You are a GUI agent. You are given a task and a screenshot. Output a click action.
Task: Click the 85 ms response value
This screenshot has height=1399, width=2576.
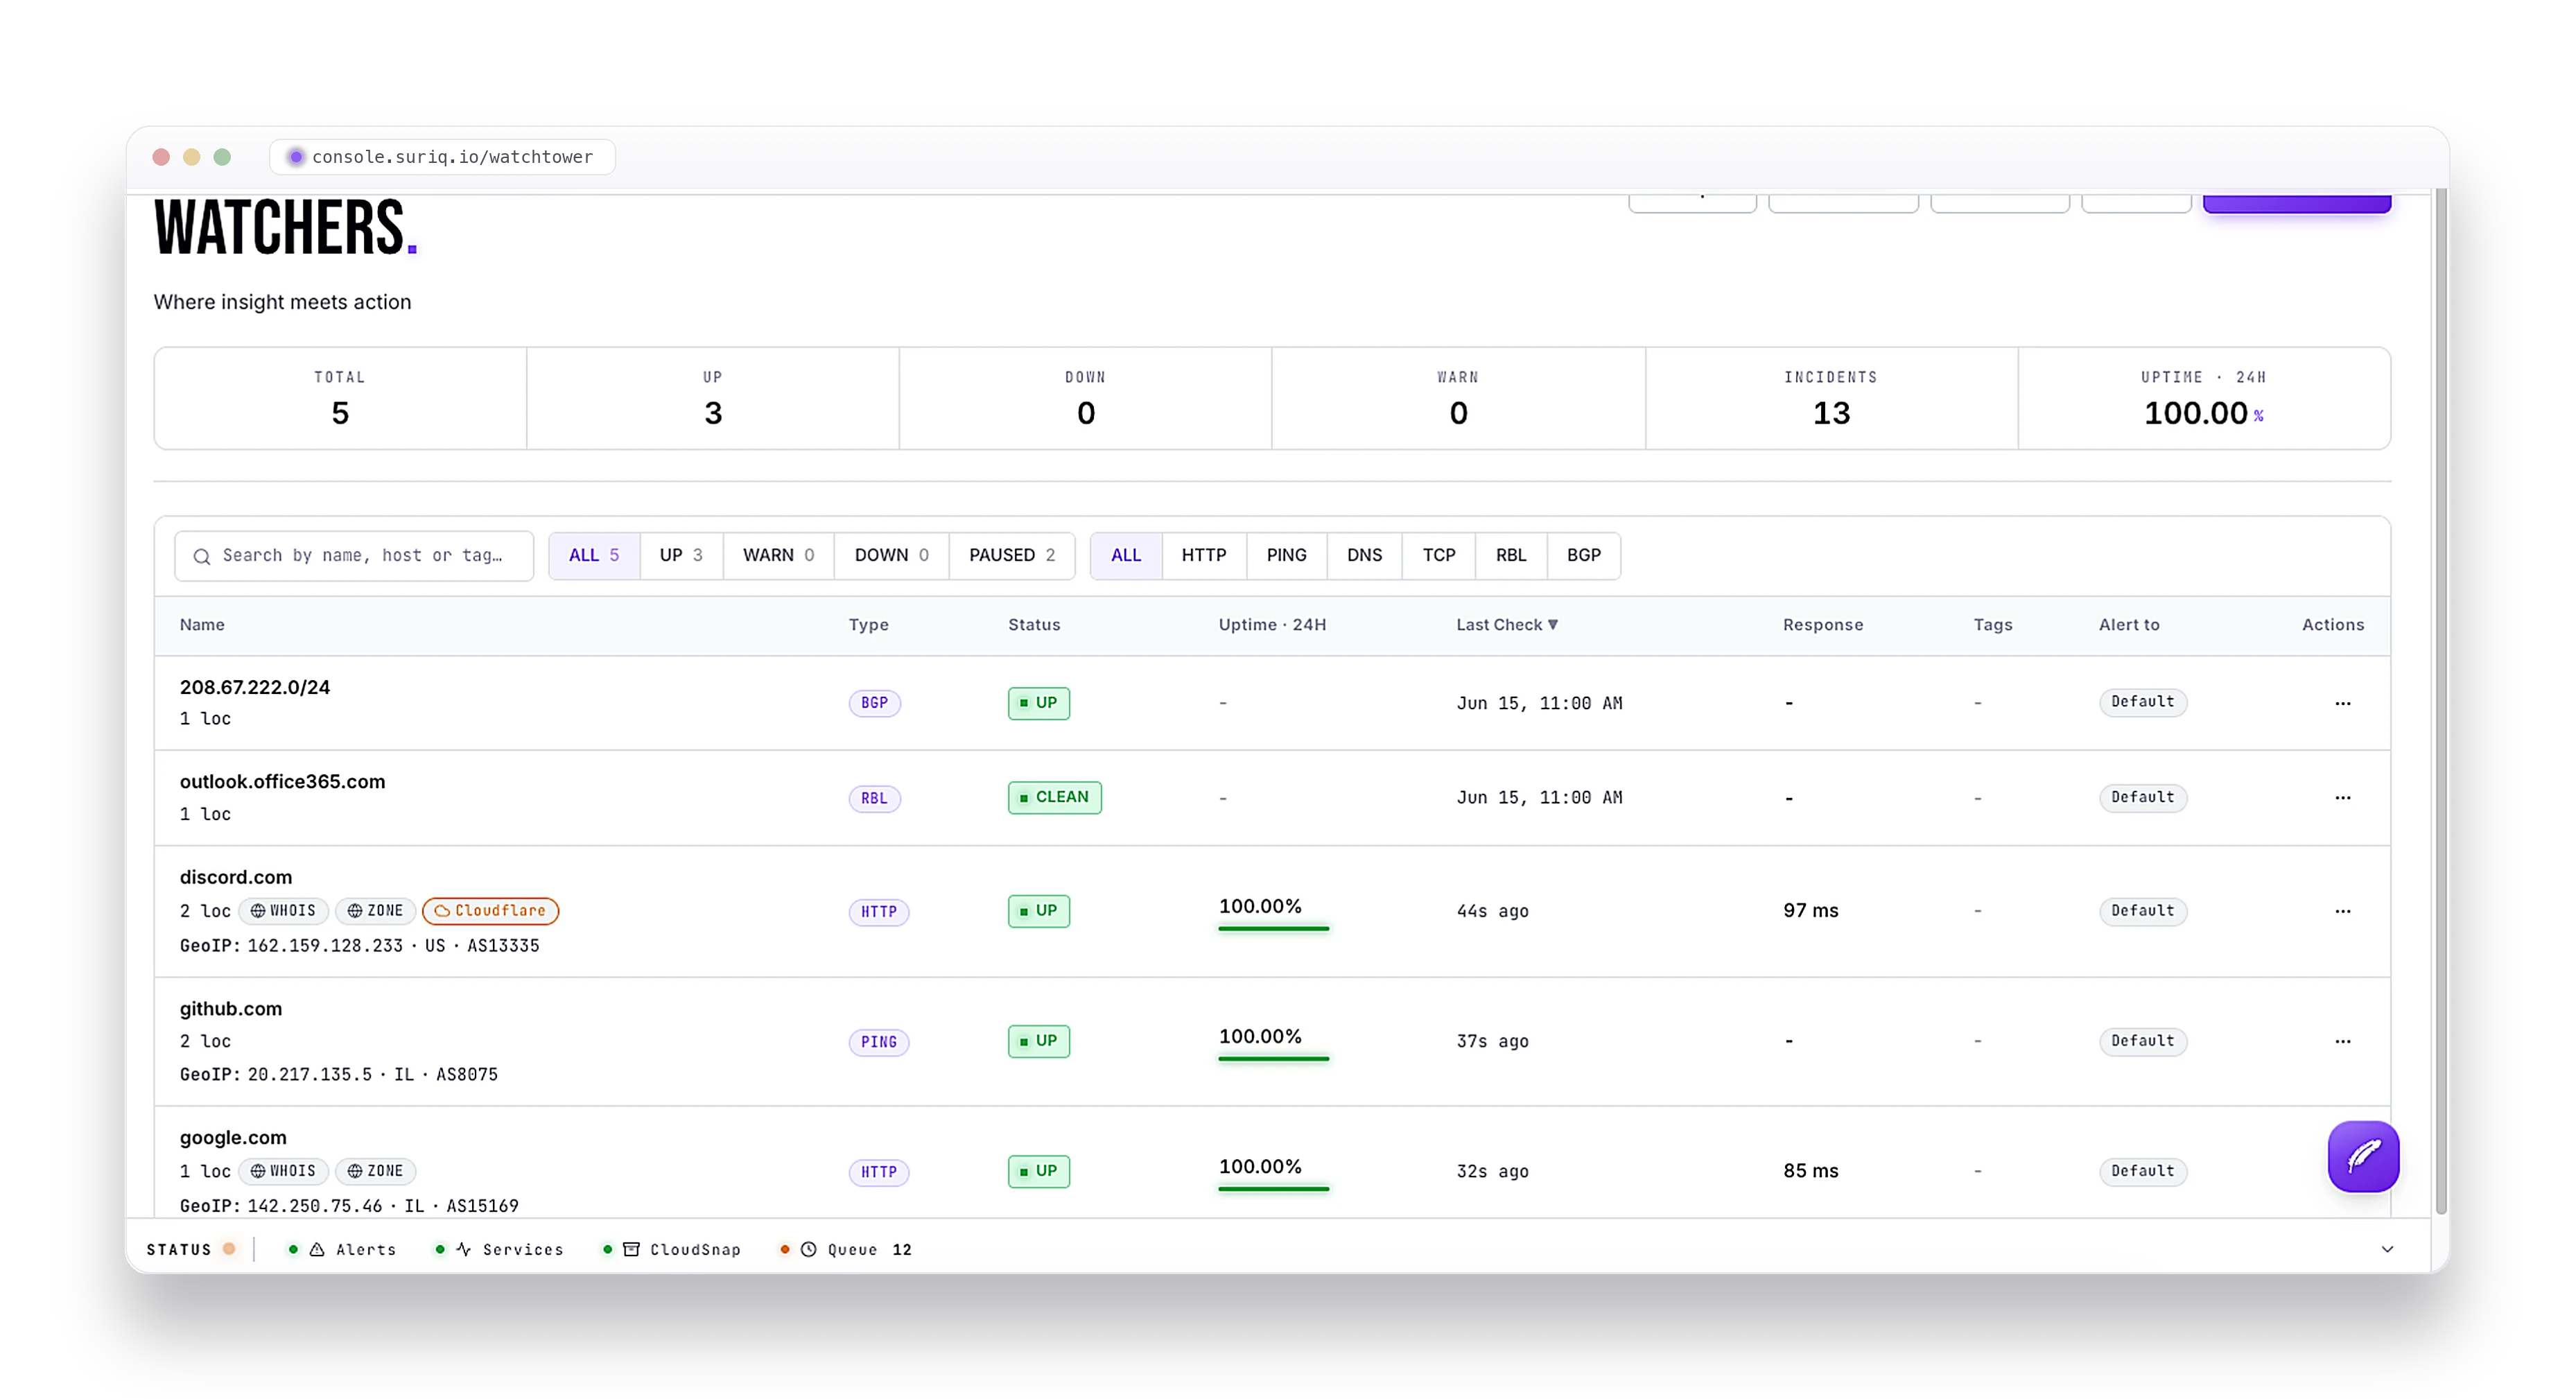coord(1810,1171)
